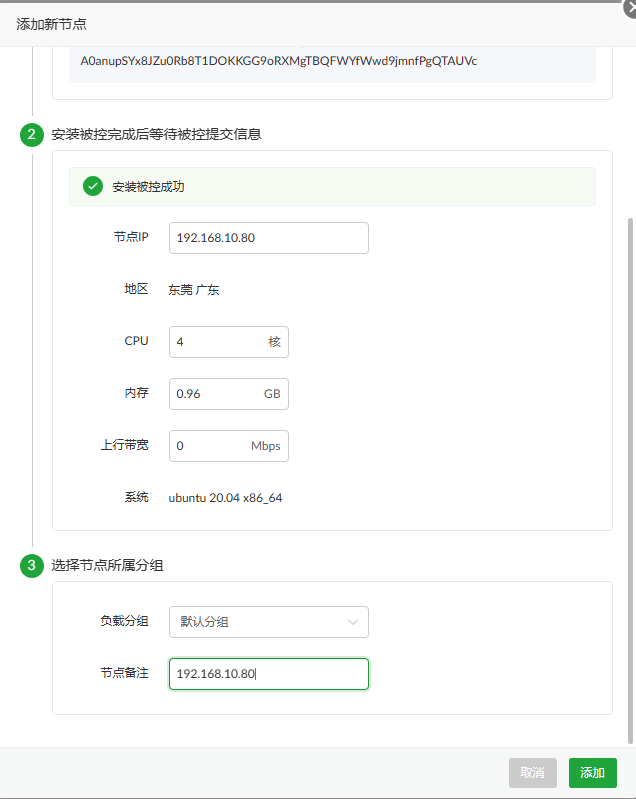Open the 负载分组 dropdown
Screen dimensions: 636x799
pos(269,622)
